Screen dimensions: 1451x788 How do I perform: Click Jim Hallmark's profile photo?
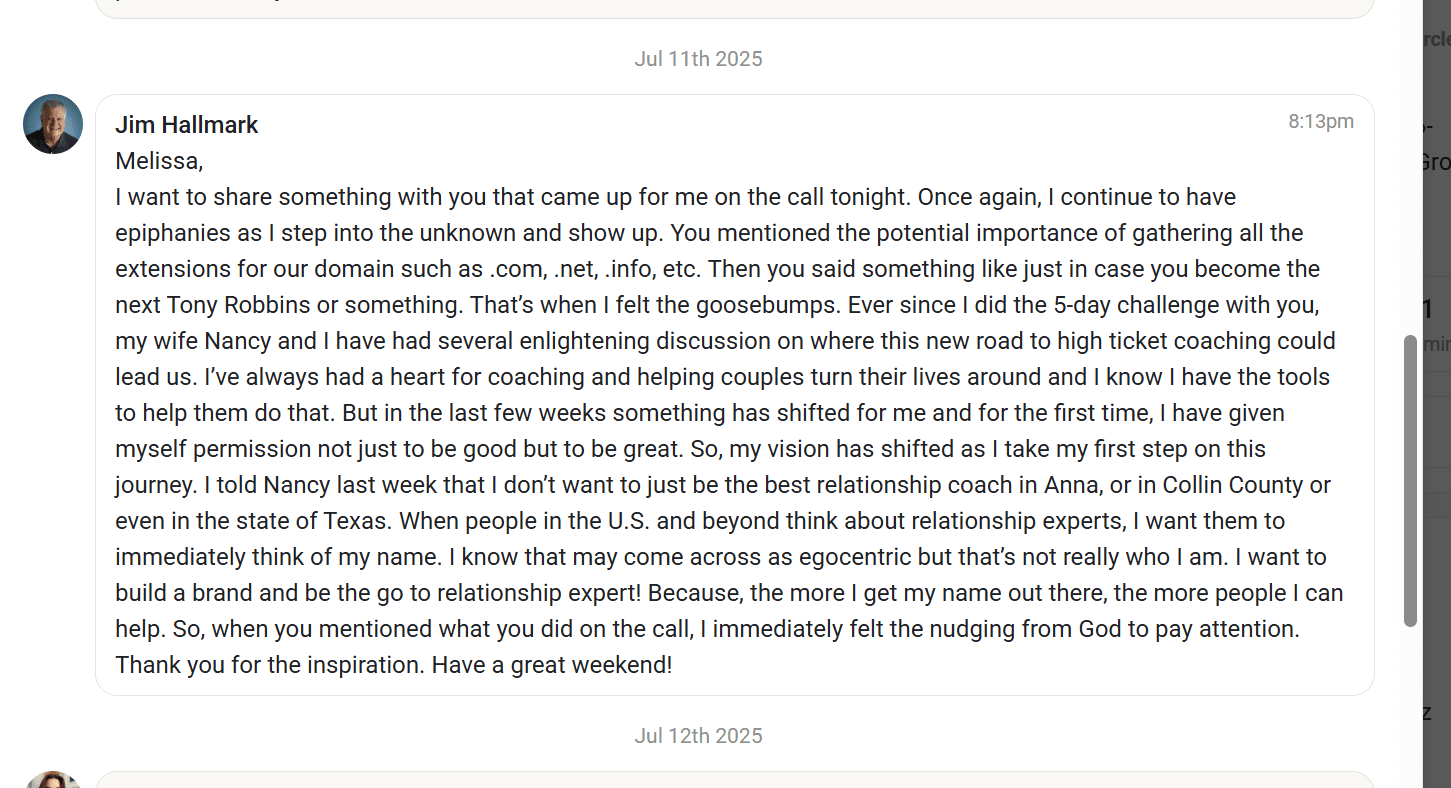click(53, 124)
